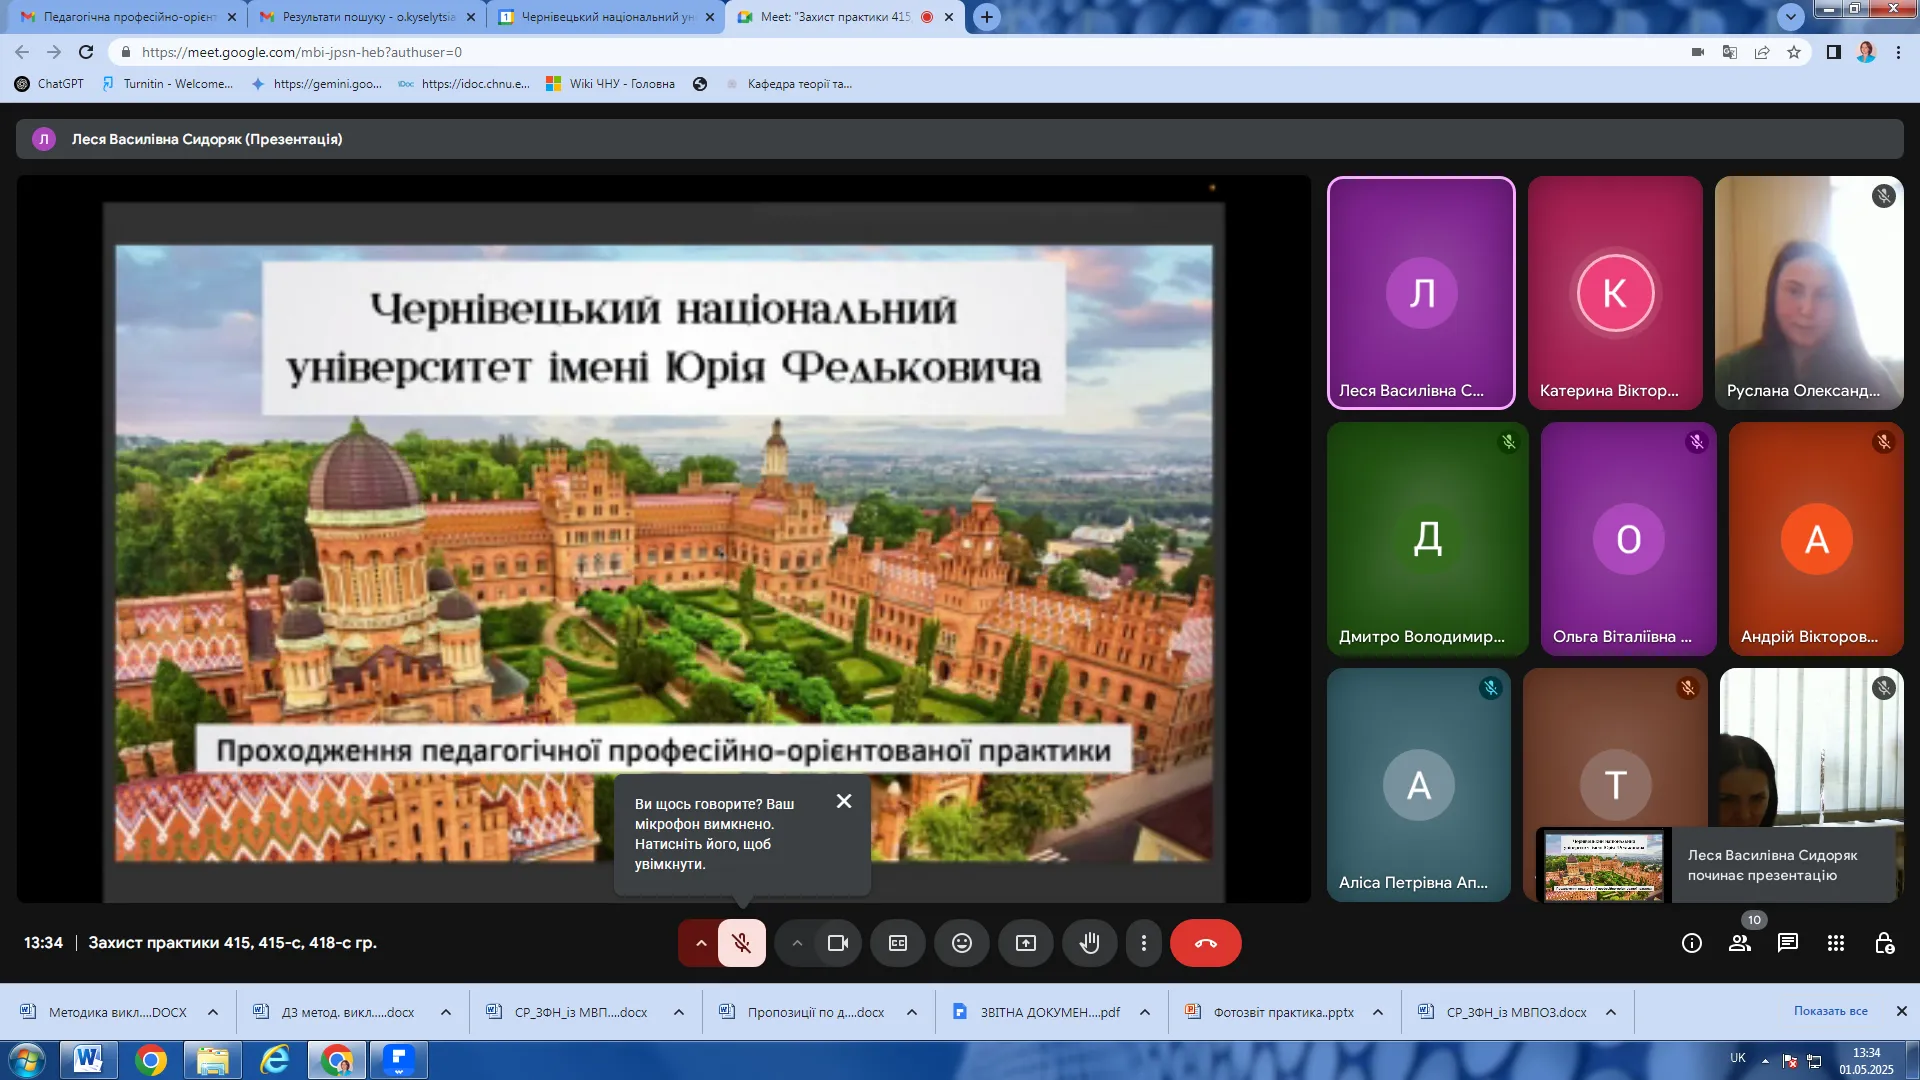The width and height of the screenshot is (1920, 1080).
Task: Open a new browser tab
Action: (987, 17)
